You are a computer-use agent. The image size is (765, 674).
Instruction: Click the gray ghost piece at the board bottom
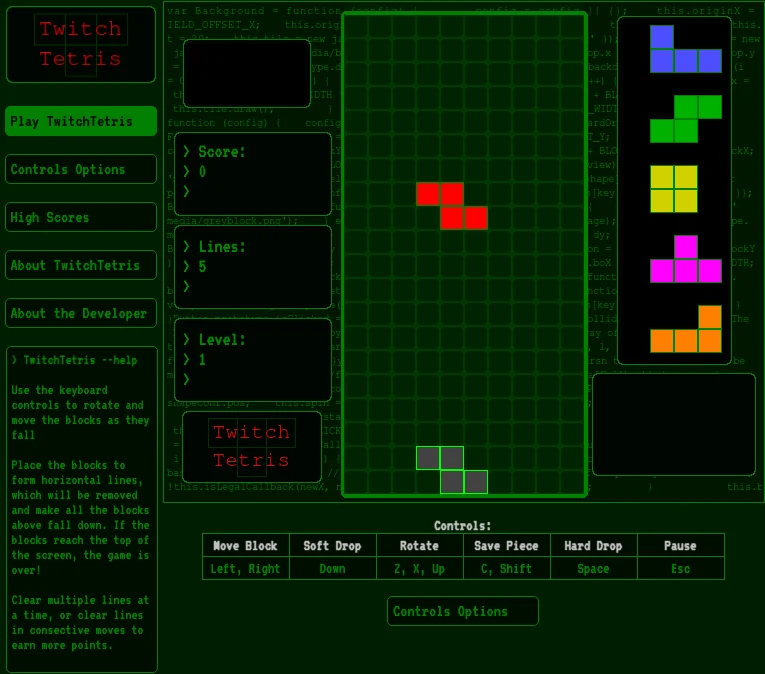(x=452, y=470)
